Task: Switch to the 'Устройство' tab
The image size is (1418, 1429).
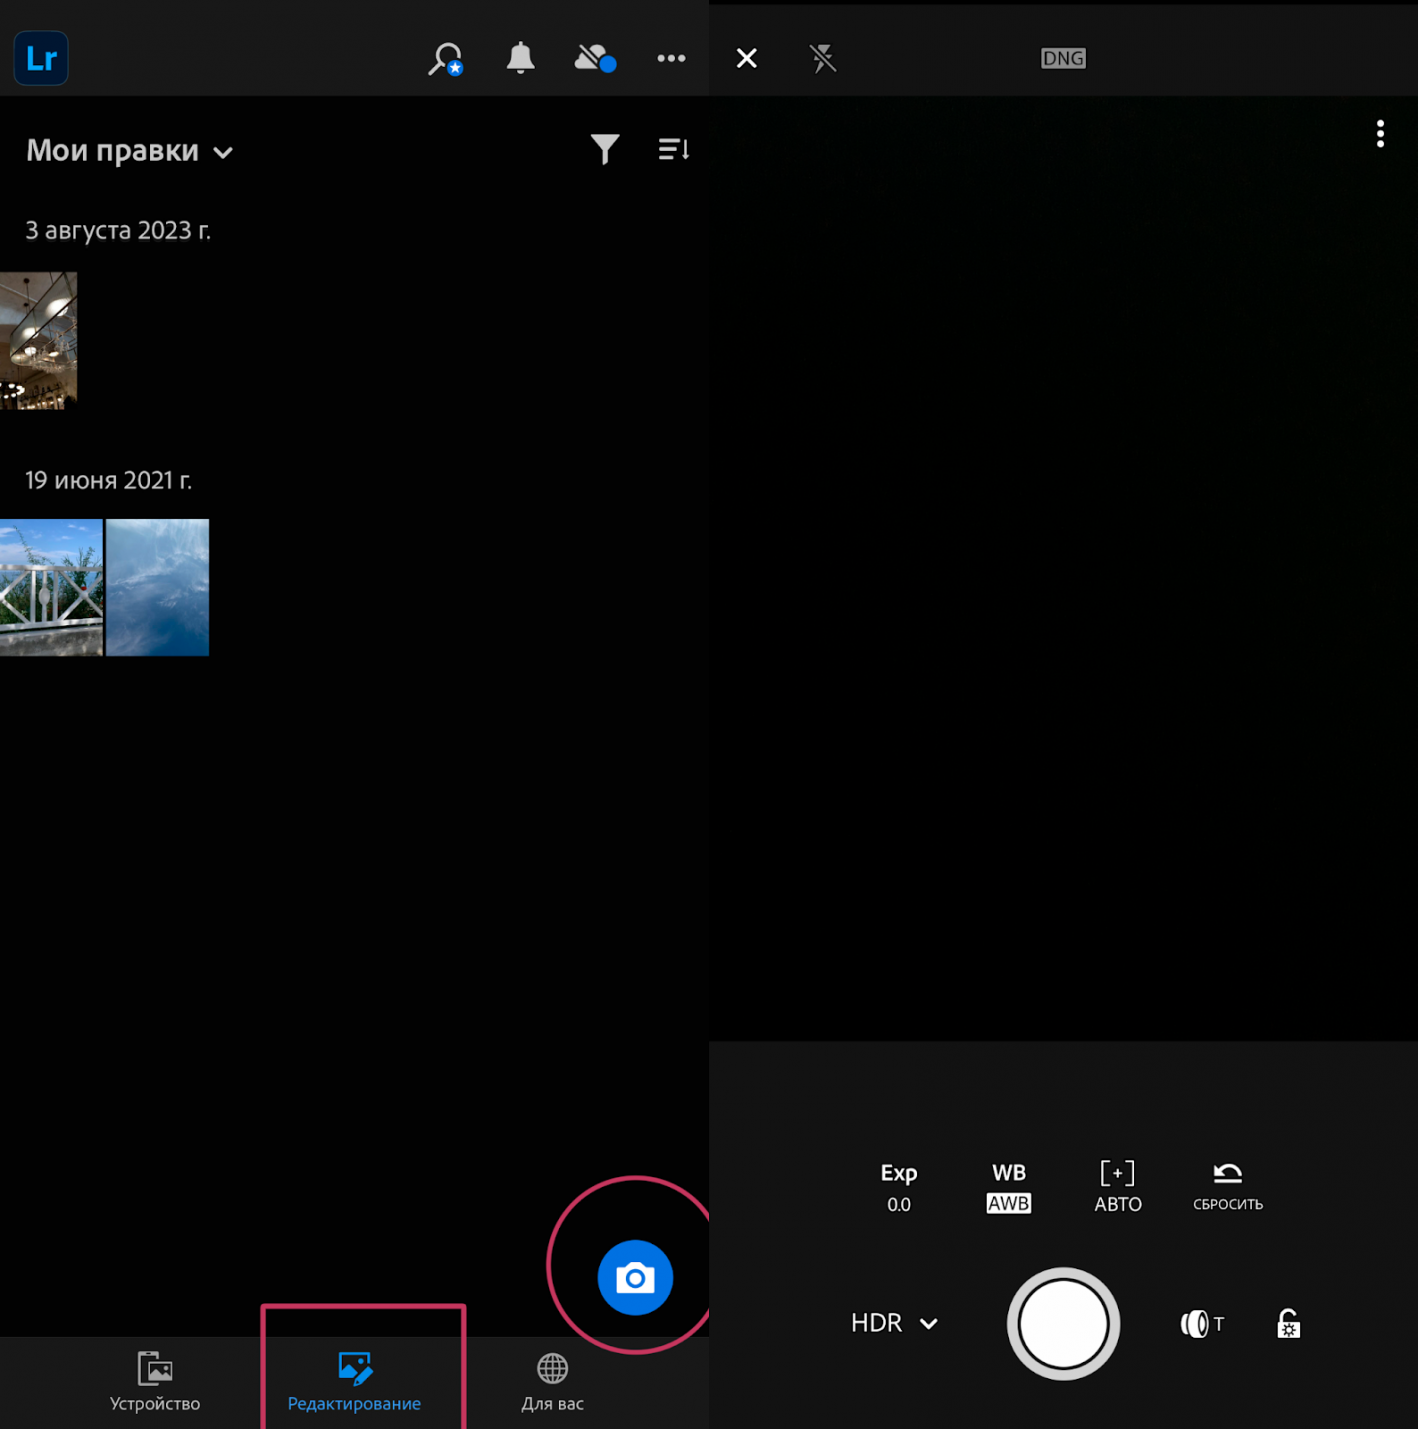Action: [155, 1382]
